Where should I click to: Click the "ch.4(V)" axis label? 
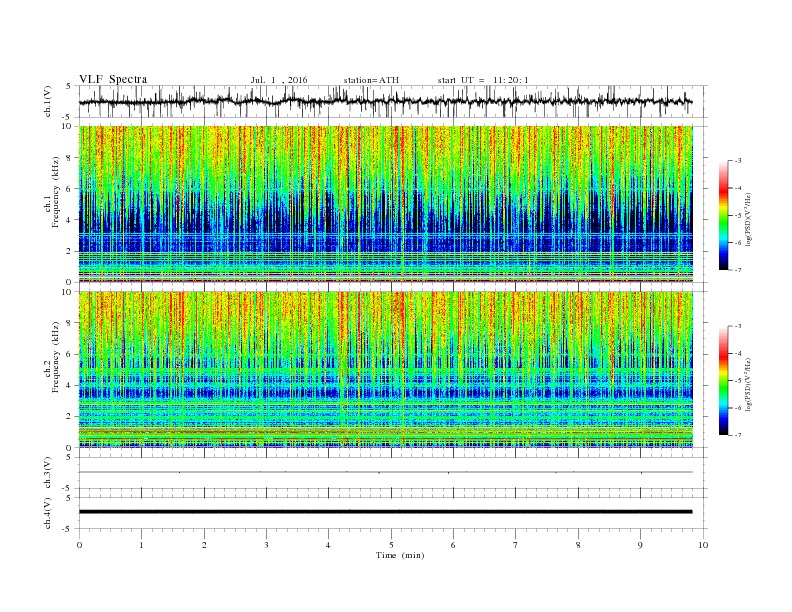48,513
